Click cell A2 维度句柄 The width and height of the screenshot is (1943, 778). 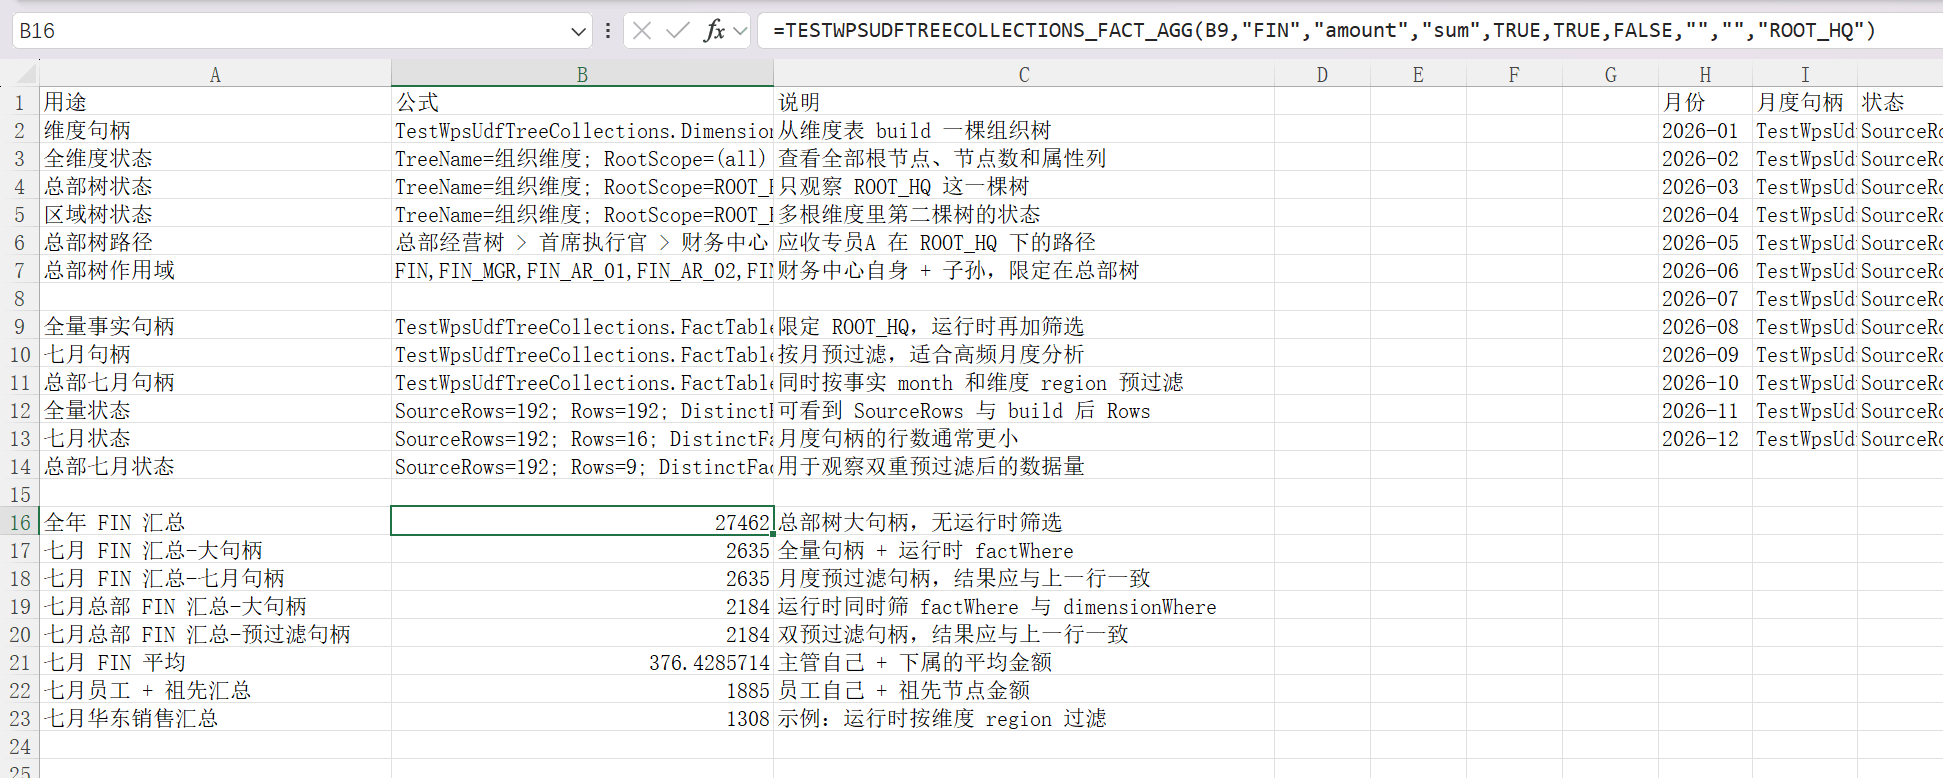point(215,130)
